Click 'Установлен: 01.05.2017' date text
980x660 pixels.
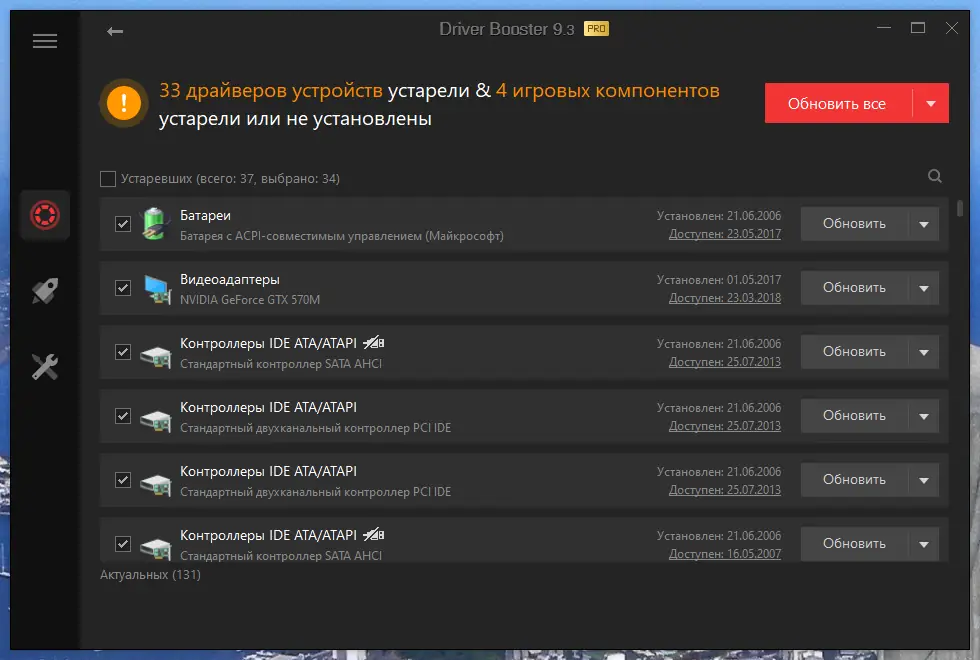[x=719, y=280]
